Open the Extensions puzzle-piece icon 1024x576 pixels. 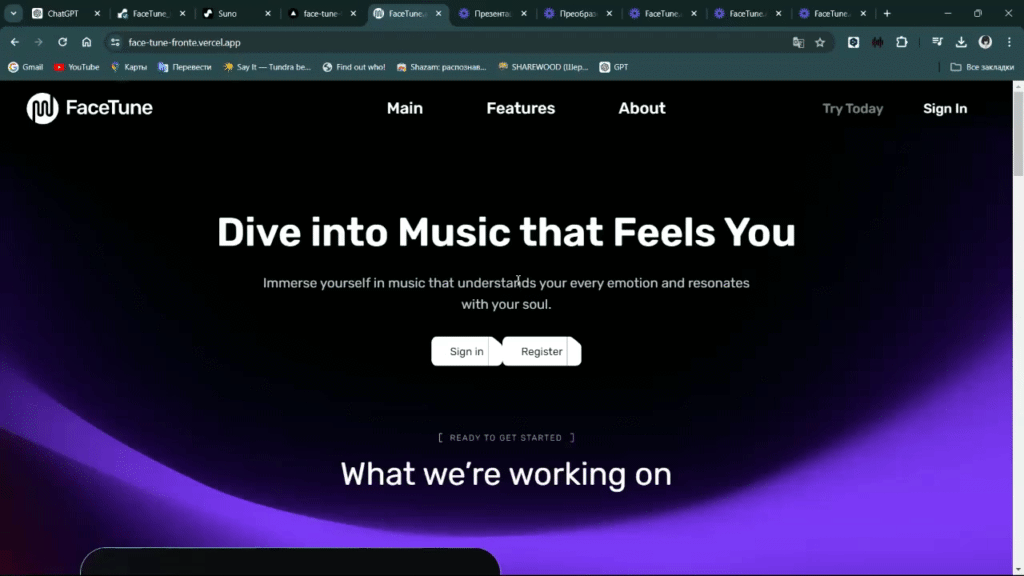pos(900,42)
